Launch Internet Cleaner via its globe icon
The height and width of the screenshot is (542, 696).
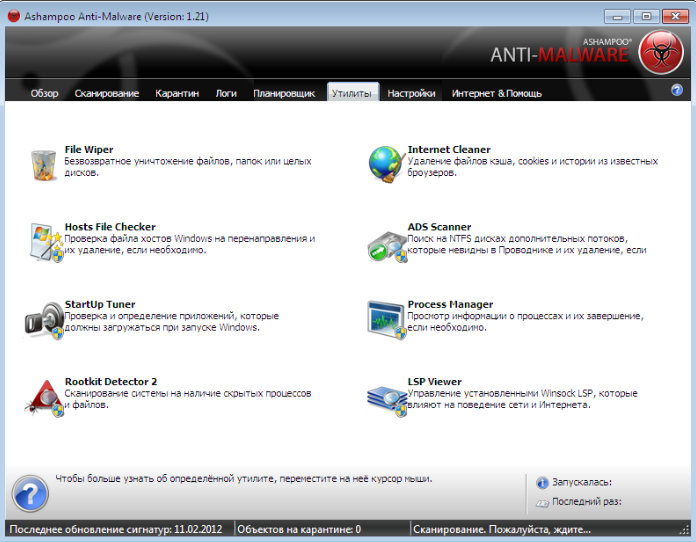[x=386, y=164]
